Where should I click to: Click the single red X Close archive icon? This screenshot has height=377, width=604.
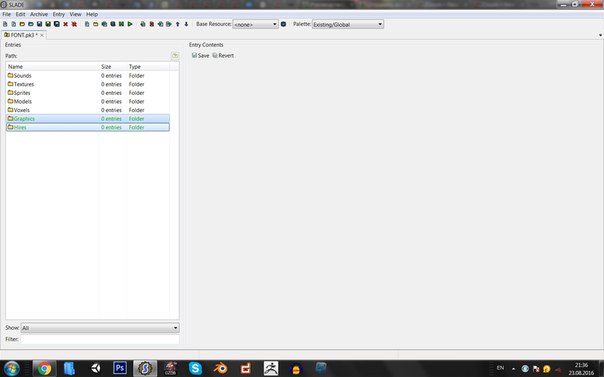pyautogui.click(x=65, y=24)
